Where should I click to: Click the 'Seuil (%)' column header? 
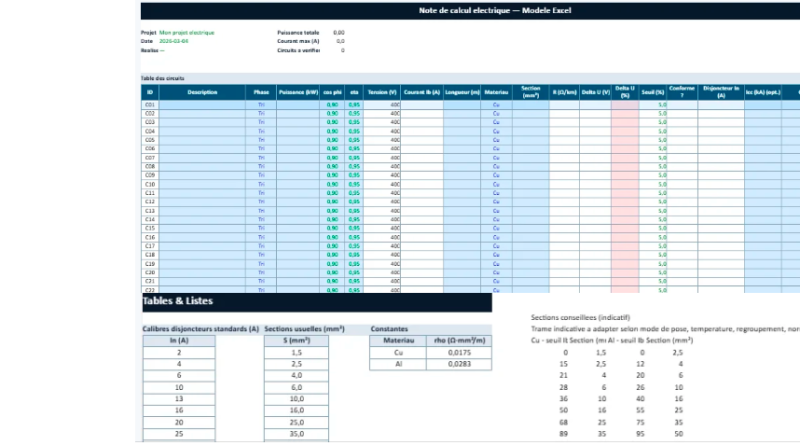click(653, 92)
